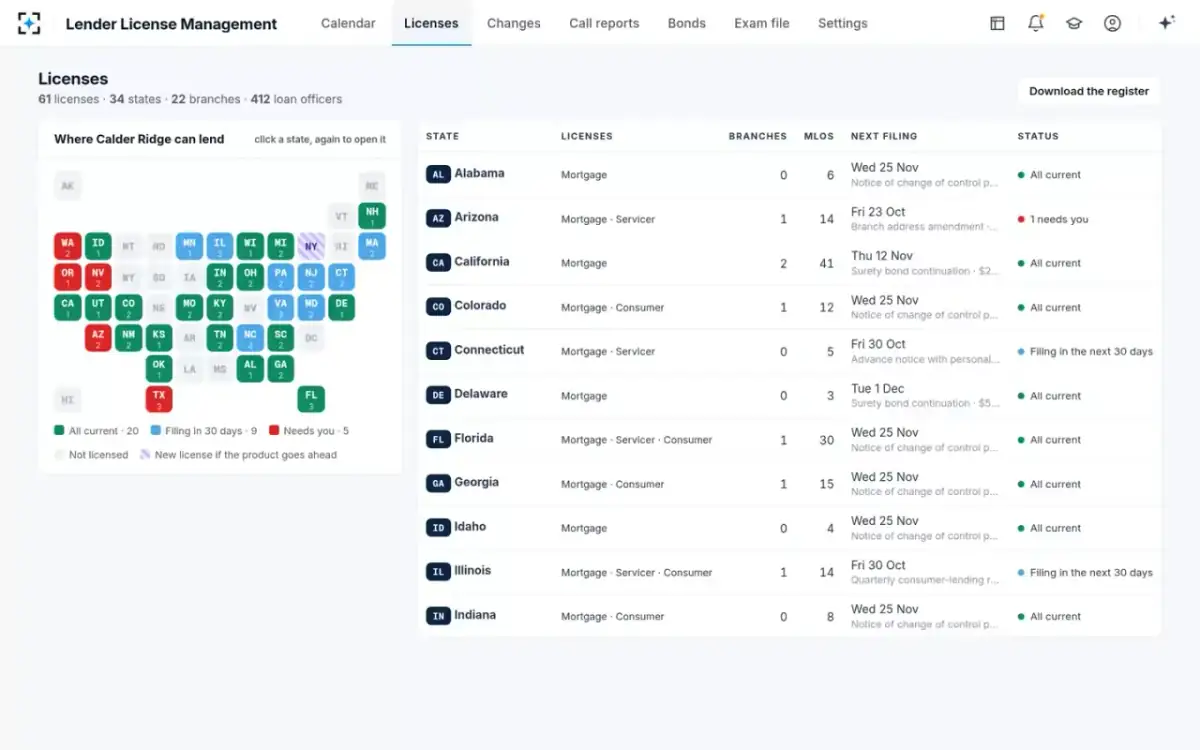Select Arizona AZ tile on map
This screenshot has height=750, width=1200.
point(98,338)
